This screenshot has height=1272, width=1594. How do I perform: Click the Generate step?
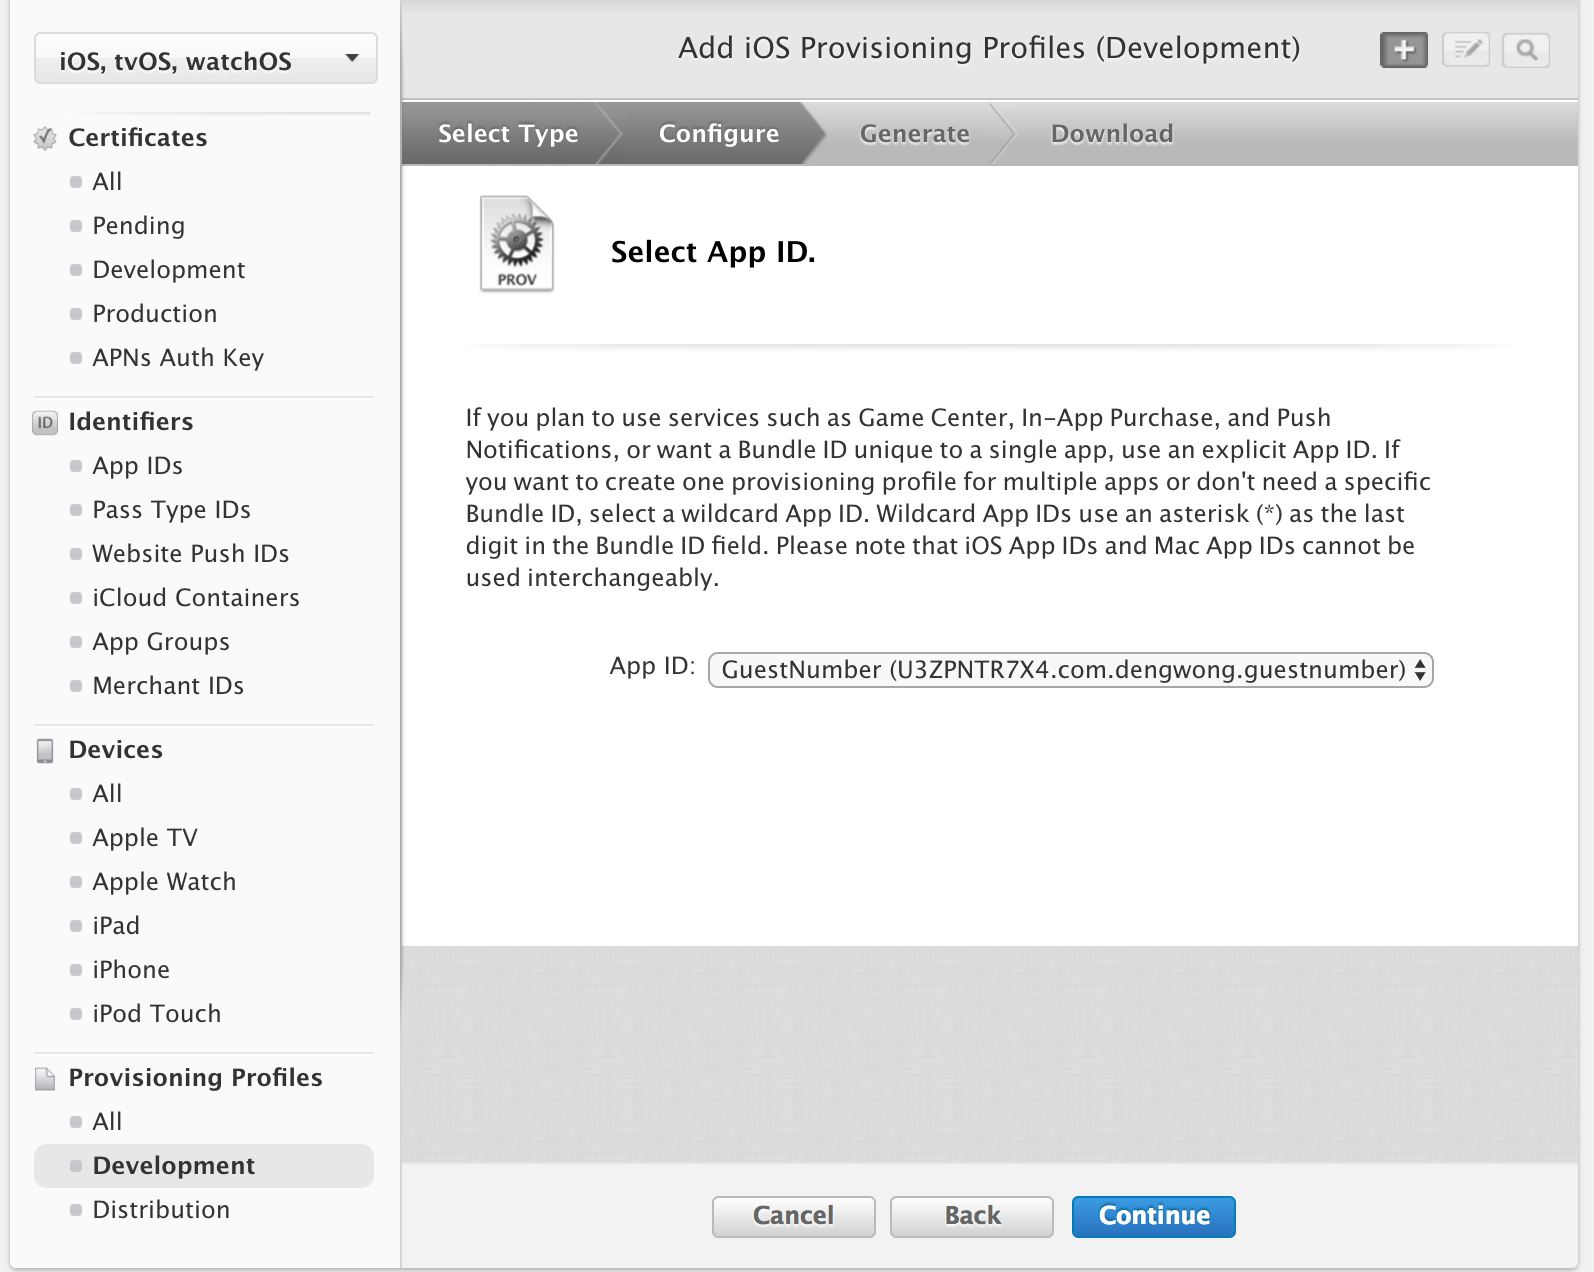(x=915, y=134)
